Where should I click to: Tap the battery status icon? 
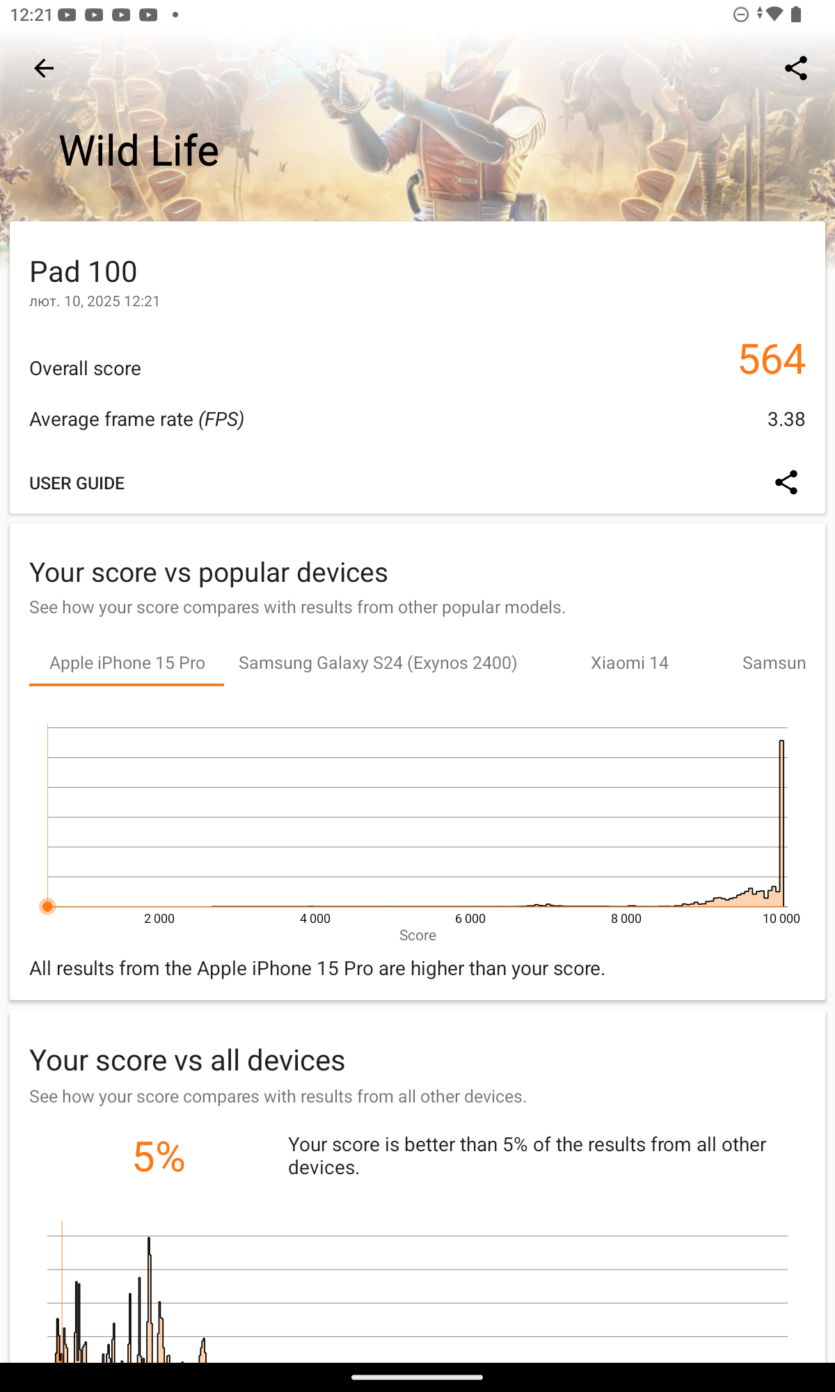[796, 14]
